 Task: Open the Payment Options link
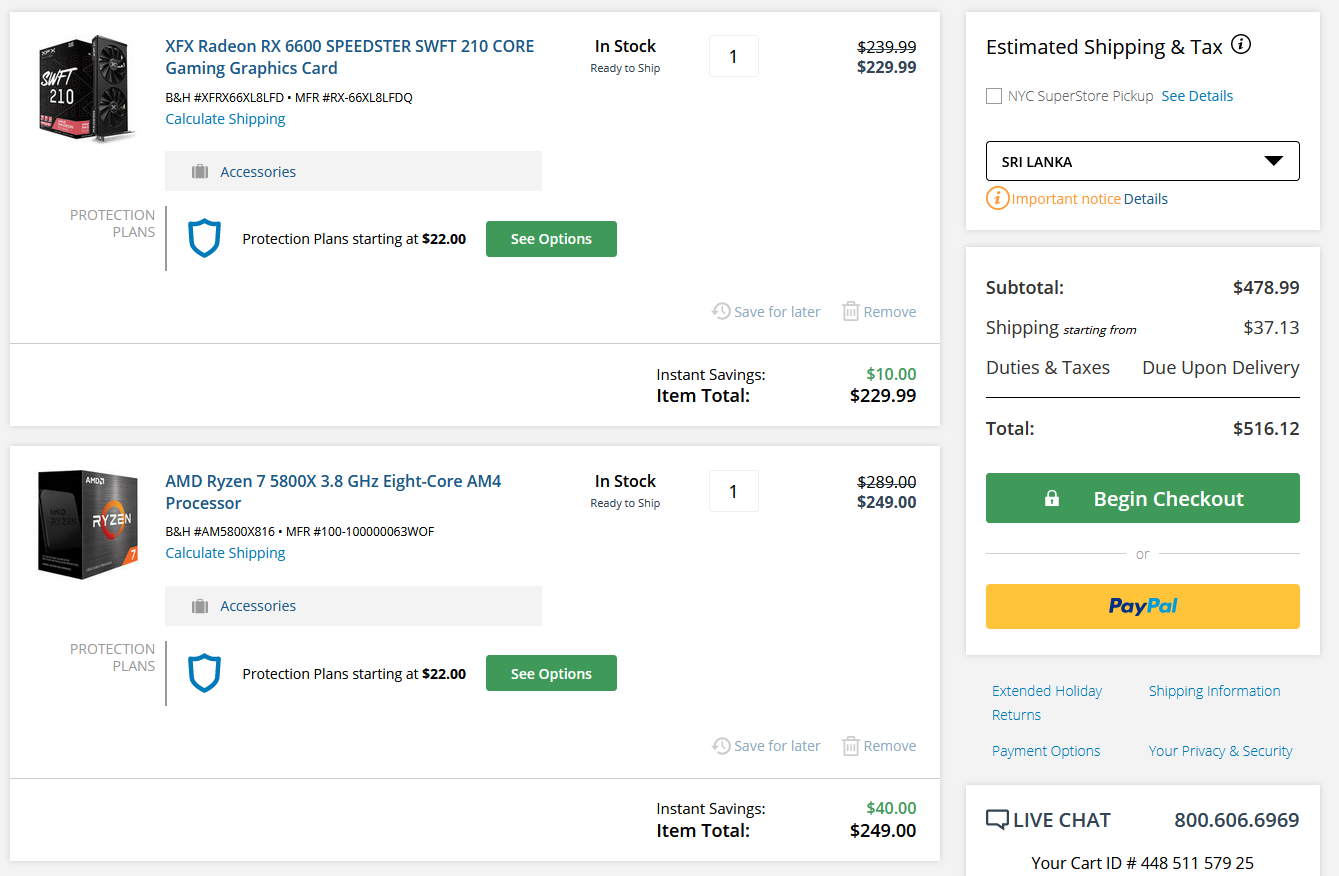click(x=1046, y=751)
